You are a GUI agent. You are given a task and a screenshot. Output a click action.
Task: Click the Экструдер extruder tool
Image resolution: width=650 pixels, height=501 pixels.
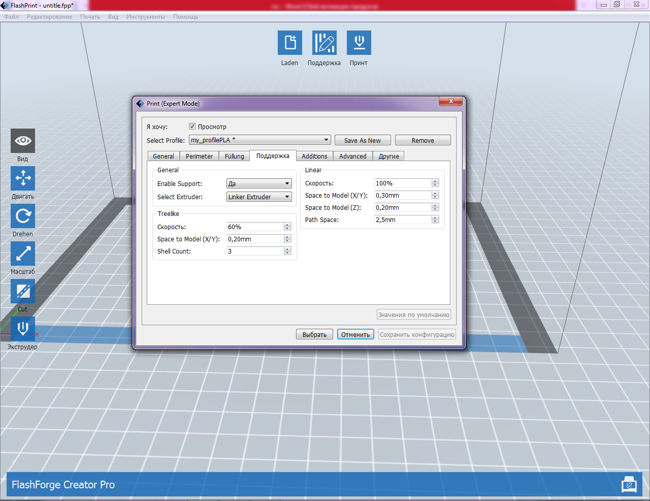tap(23, 328)
